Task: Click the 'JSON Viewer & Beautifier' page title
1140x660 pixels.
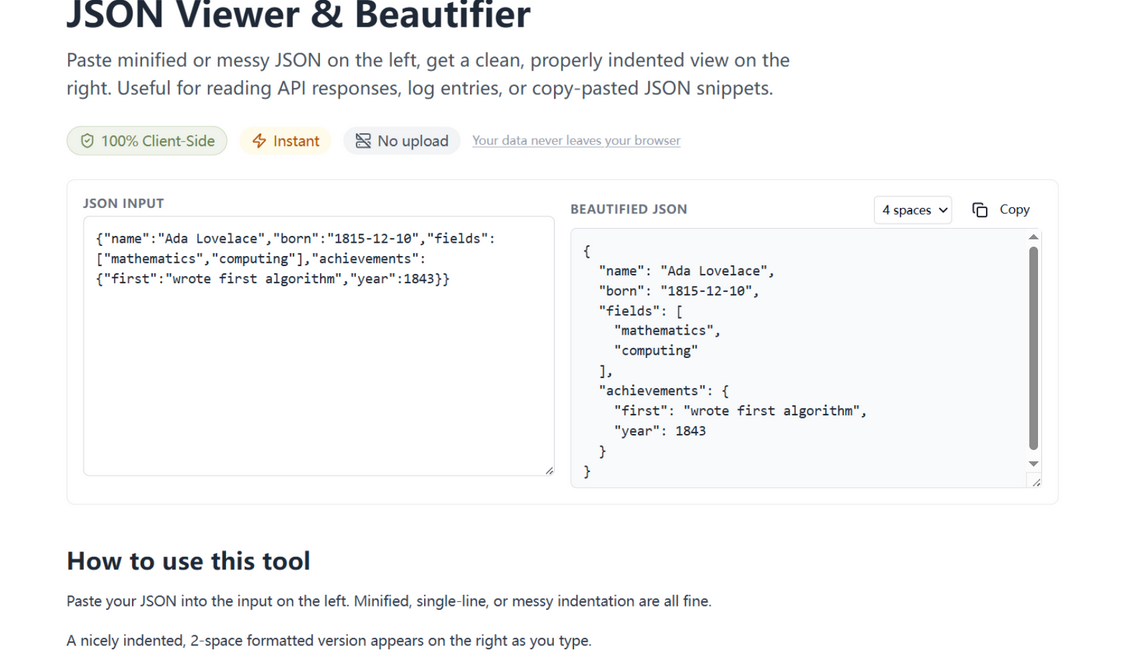Action: pyautogui.click(x=299, y=15)
